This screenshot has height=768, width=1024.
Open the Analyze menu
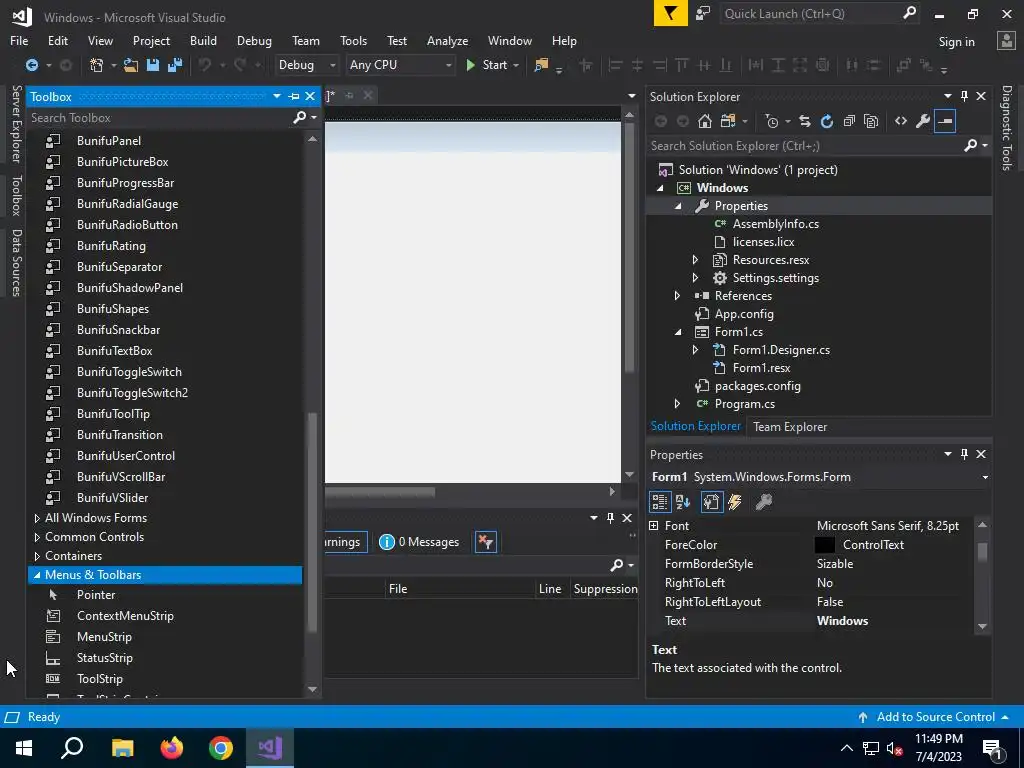(x=447, y=40)
